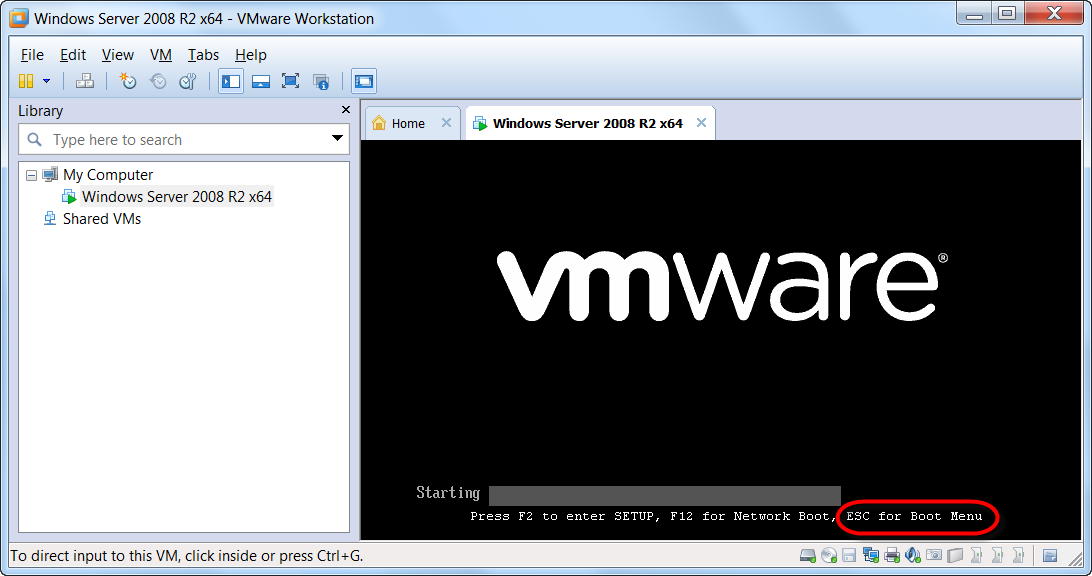
Task: Select Shared VMs in the library tree
Action: tap(102, 219)
